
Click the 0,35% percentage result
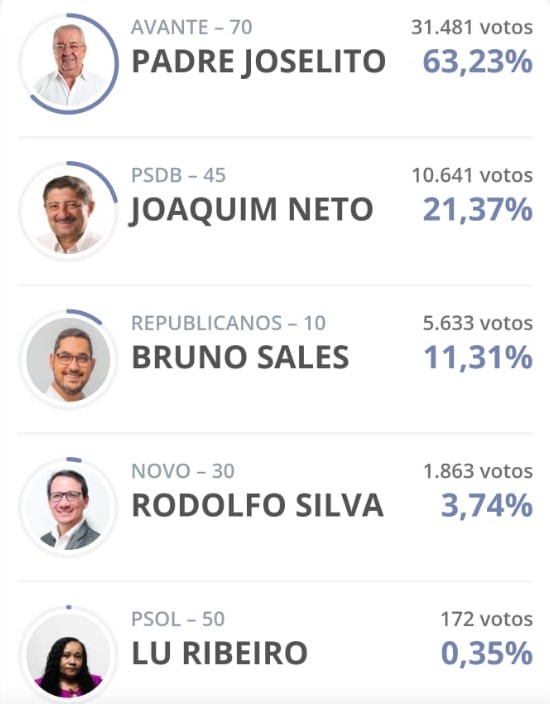tap(487, 653)
